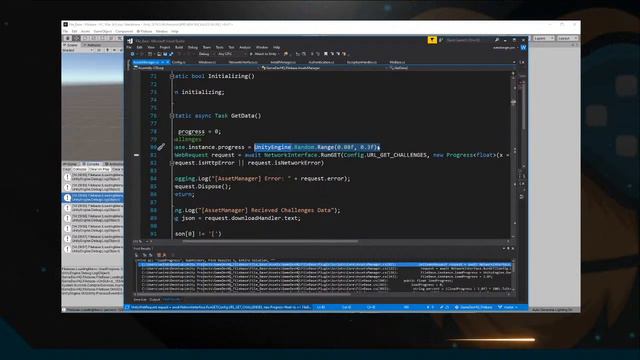This screenshot has width=640, height=360.
Task: Click 'request.Dispose();' on line 85
Action: pyautogui.click(x=203, y=187)
